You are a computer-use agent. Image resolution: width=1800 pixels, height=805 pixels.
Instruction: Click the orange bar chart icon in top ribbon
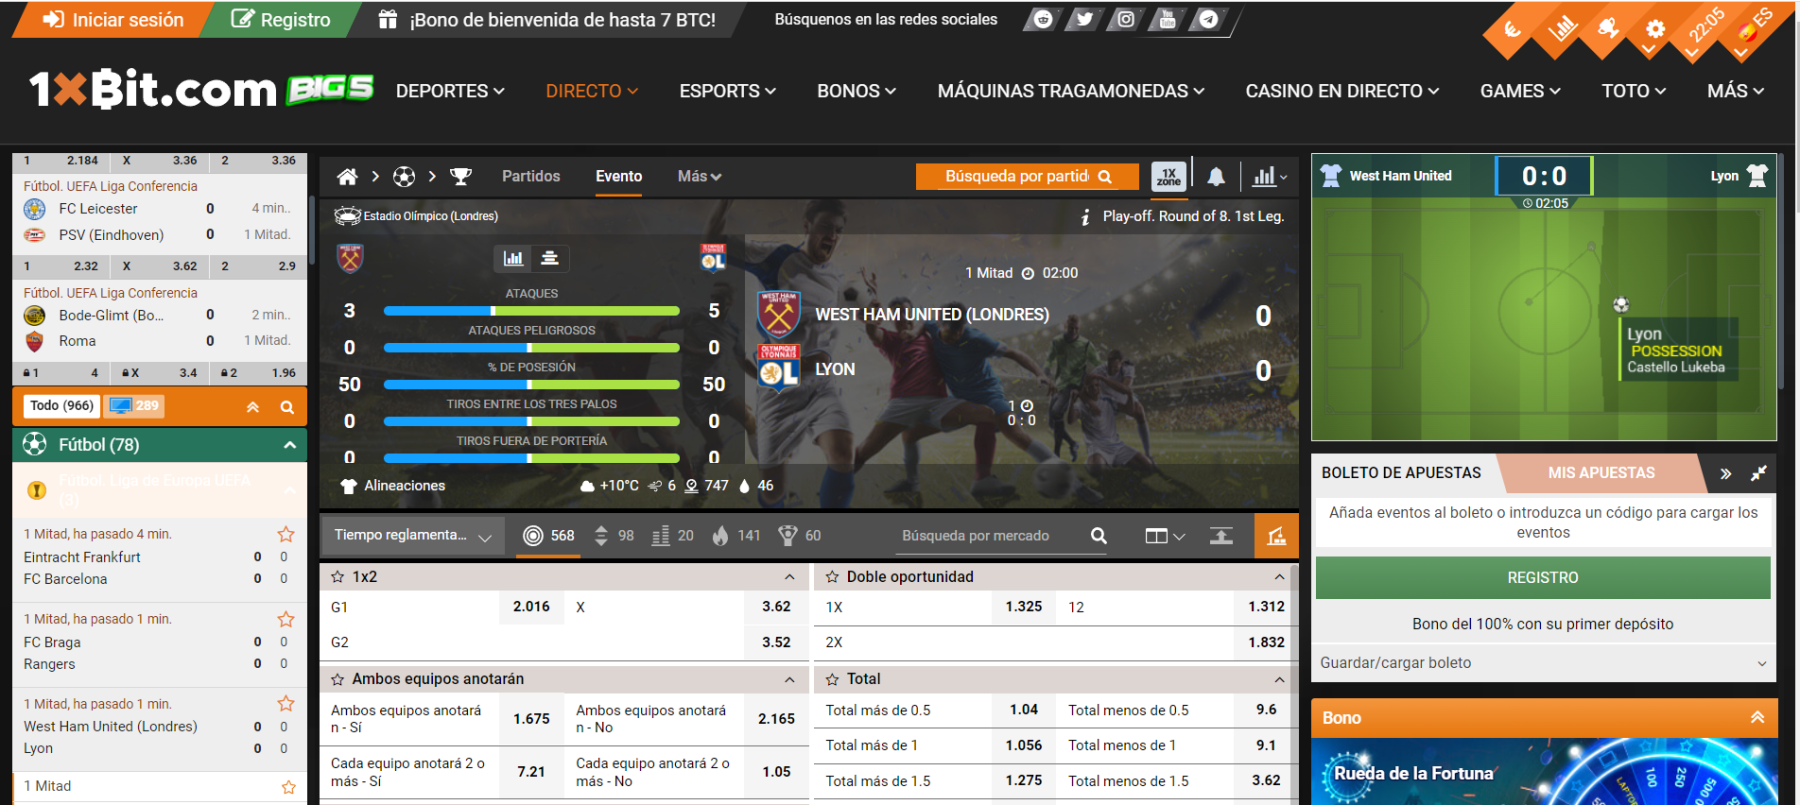click(x=1561, y=29)
